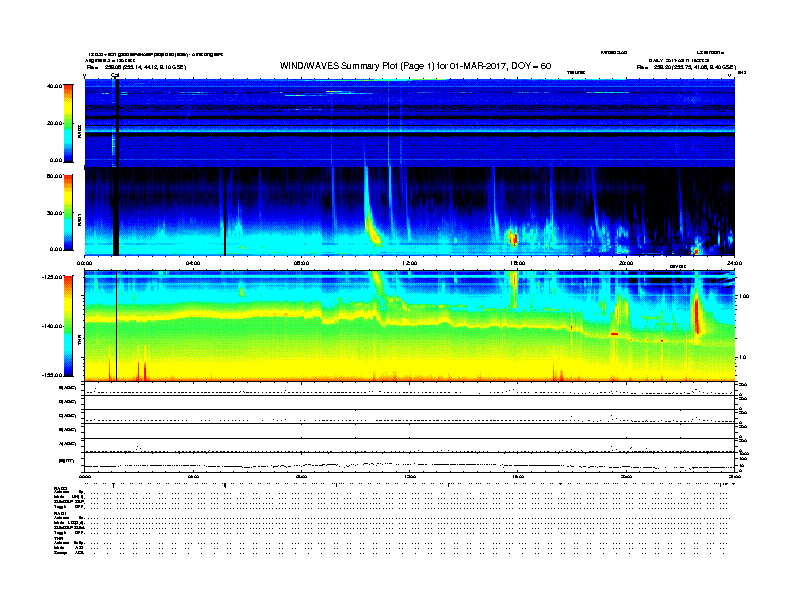Viewport: 792px width, 612px height.
Task: Click the top spectrogram color bar beside 40.00
Action: point(68,123)
